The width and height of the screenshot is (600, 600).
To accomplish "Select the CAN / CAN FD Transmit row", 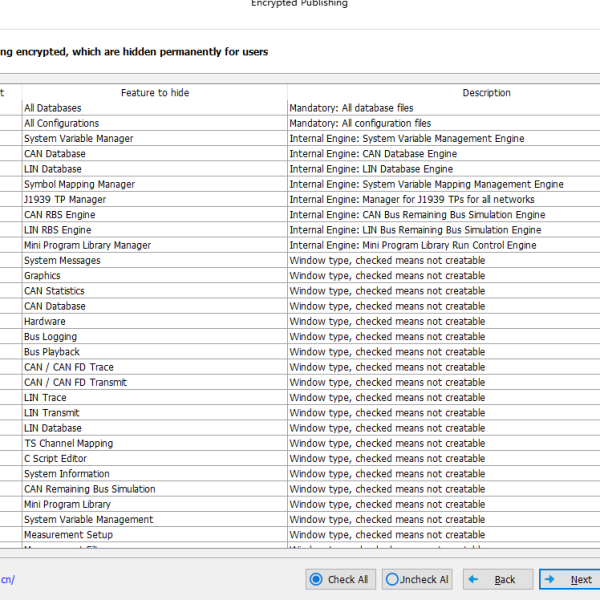I will click(74, 382).
